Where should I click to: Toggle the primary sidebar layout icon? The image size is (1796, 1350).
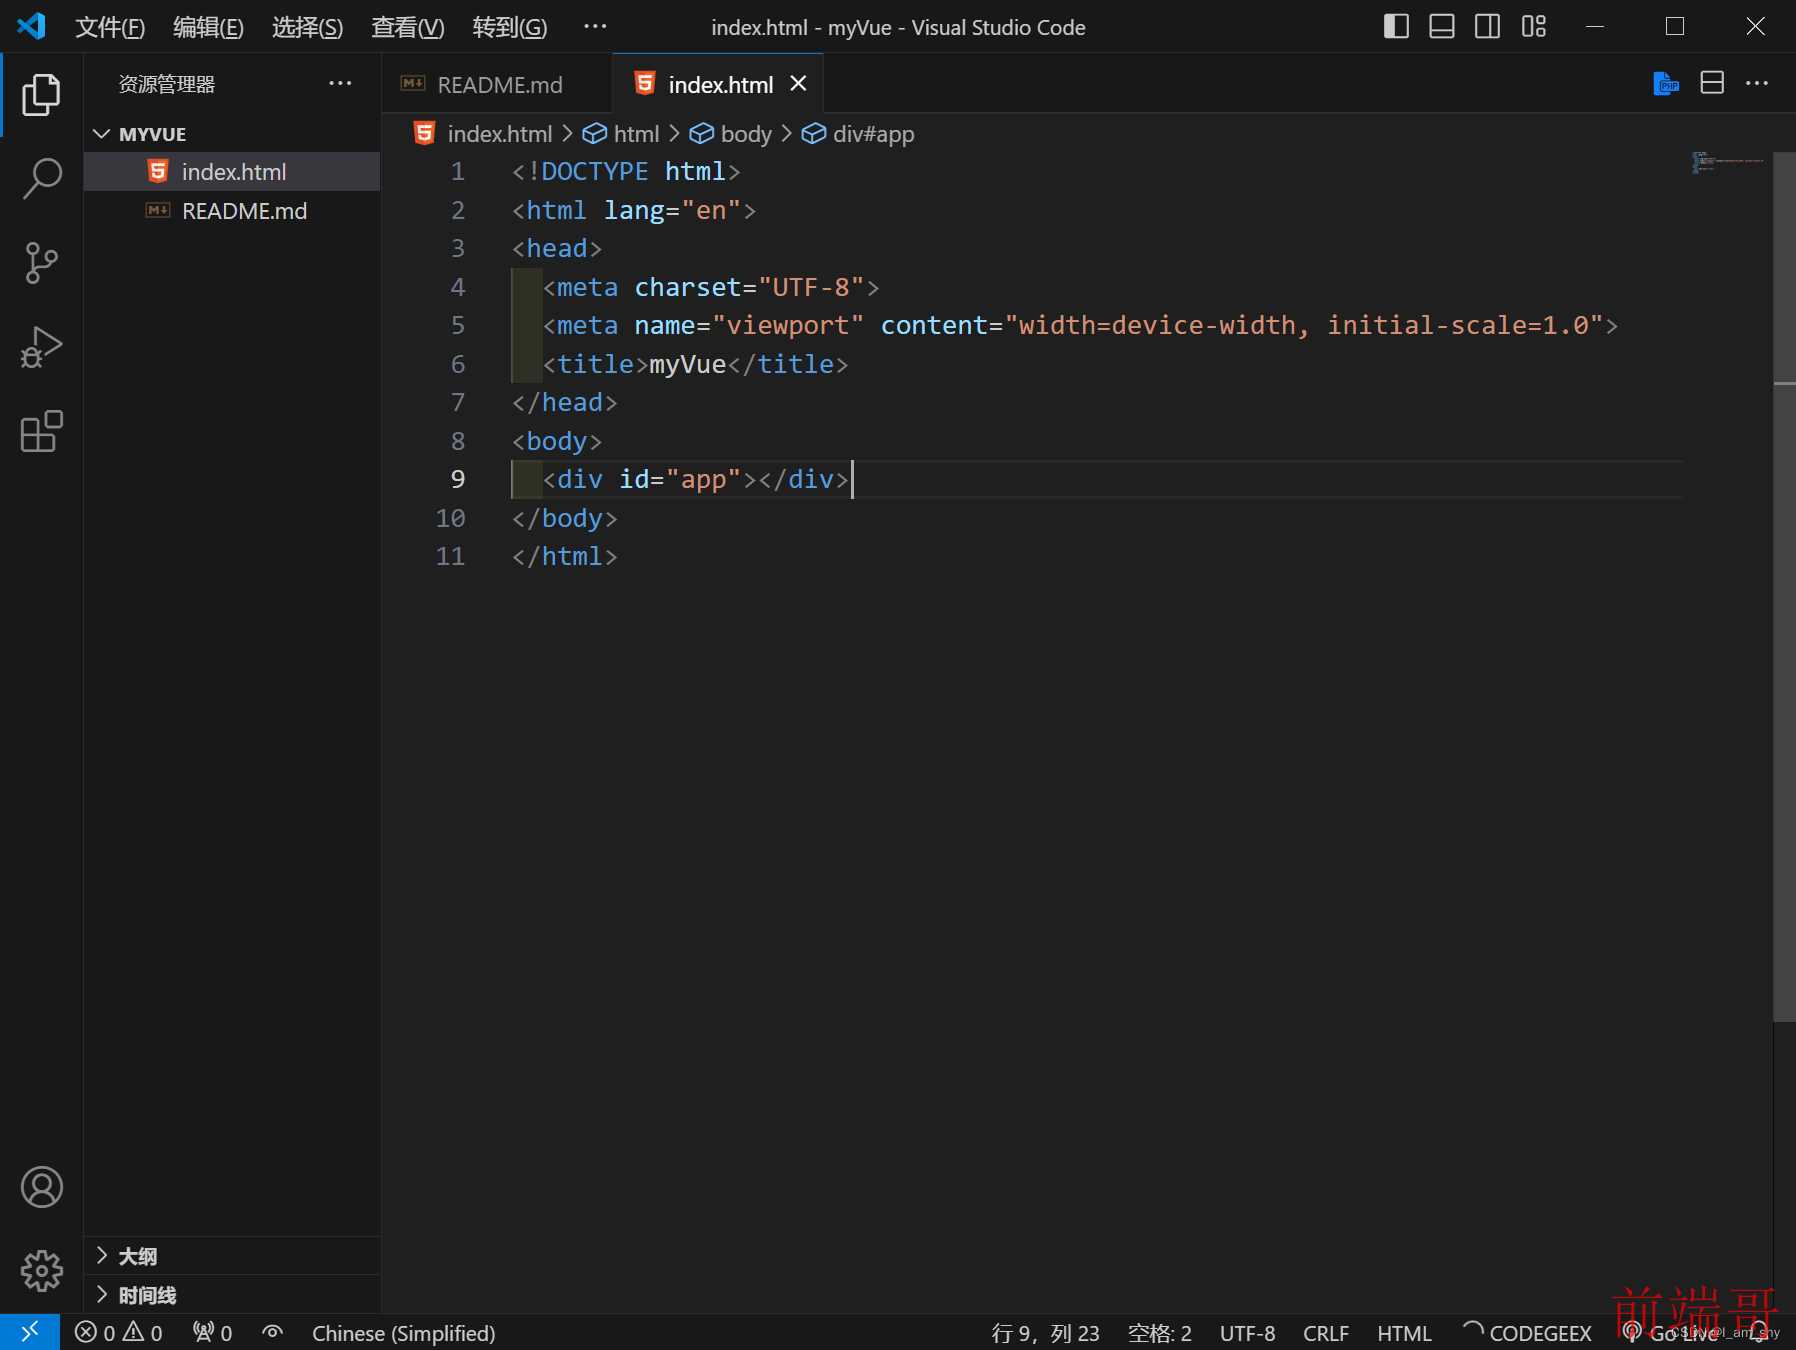tap(1396, 27)
